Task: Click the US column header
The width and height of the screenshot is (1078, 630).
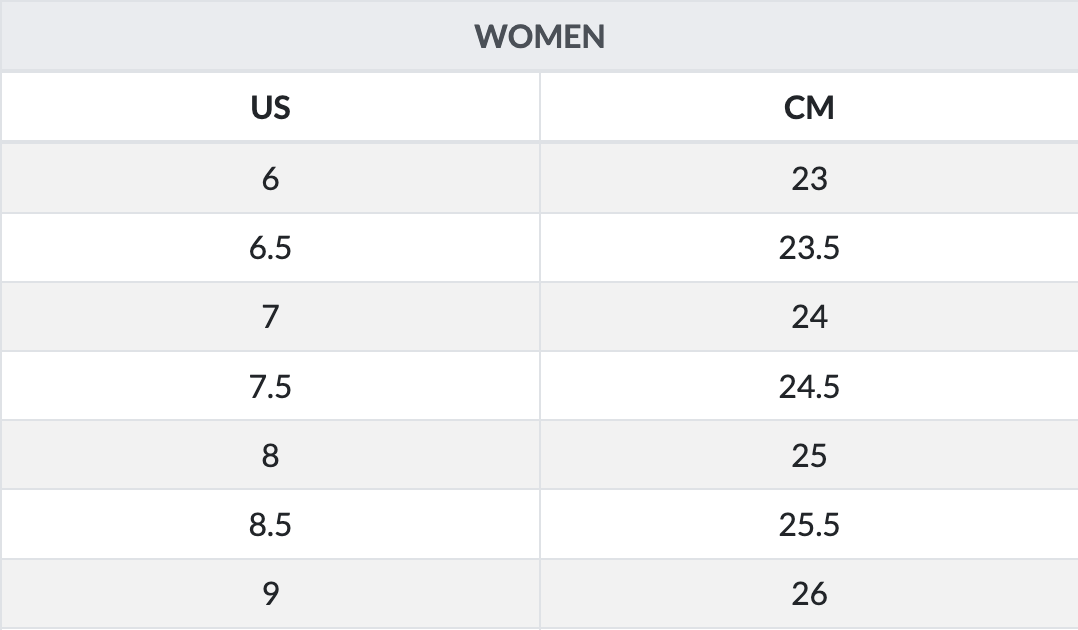Action: click(270, 107)
